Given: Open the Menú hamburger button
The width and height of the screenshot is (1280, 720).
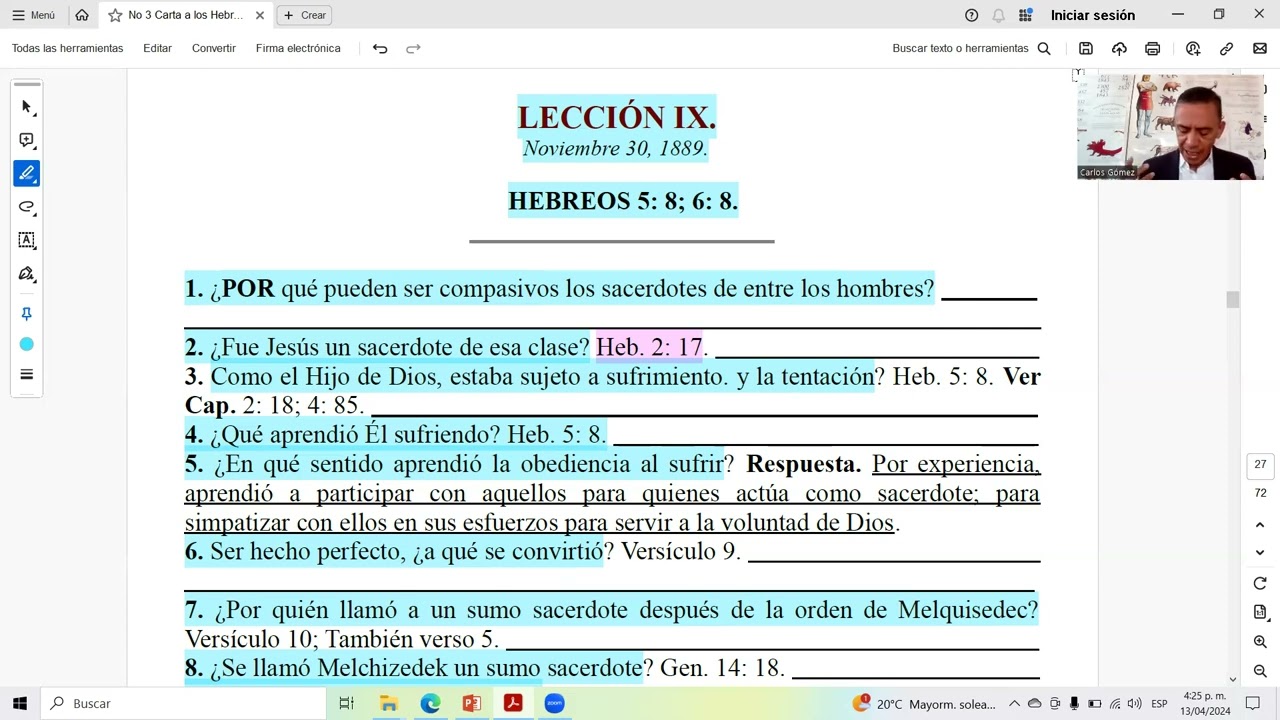Looking at the screenshot, I should click(33, 15).
